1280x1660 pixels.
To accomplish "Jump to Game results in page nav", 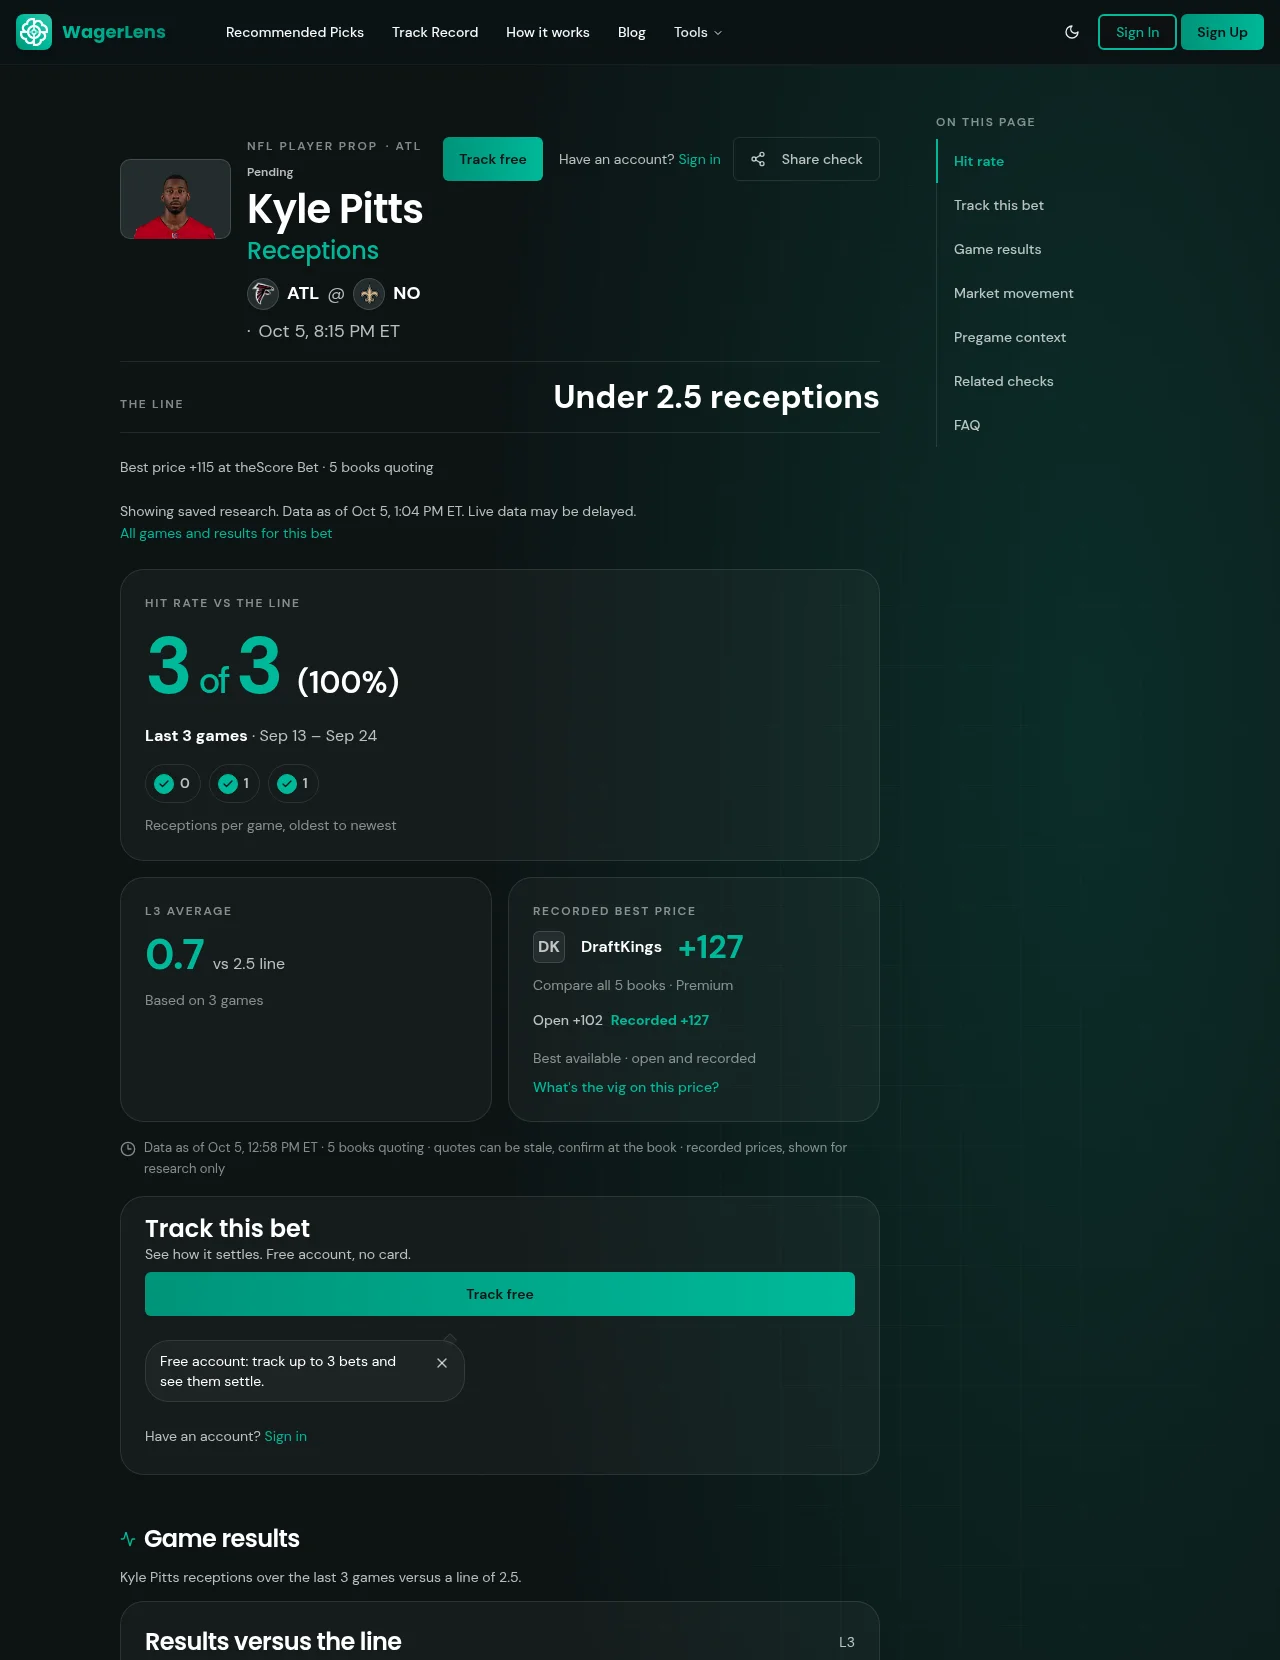I will pos(998,249).
